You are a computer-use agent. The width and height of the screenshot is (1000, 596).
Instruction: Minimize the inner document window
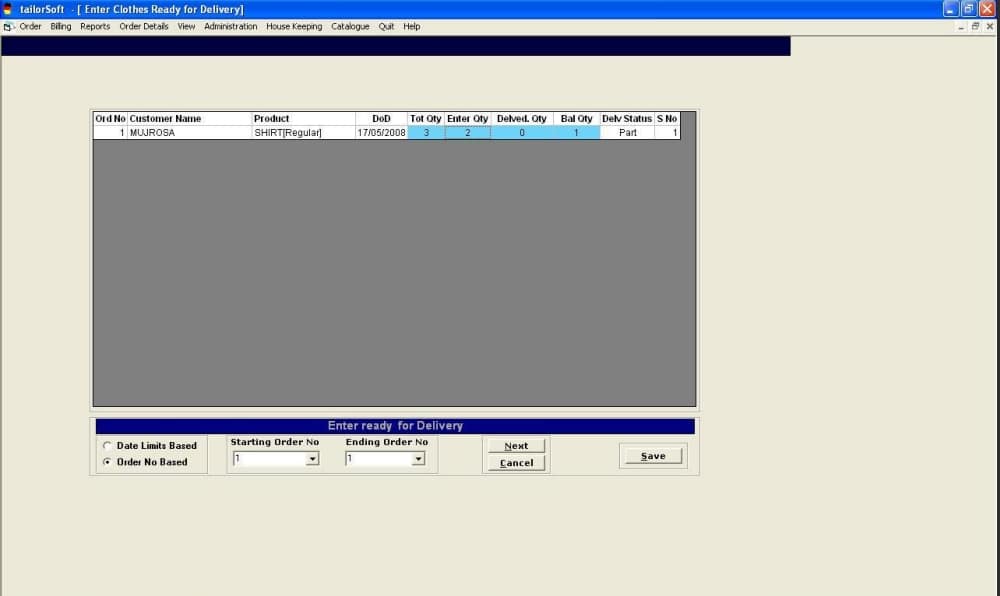coord(961,27)
